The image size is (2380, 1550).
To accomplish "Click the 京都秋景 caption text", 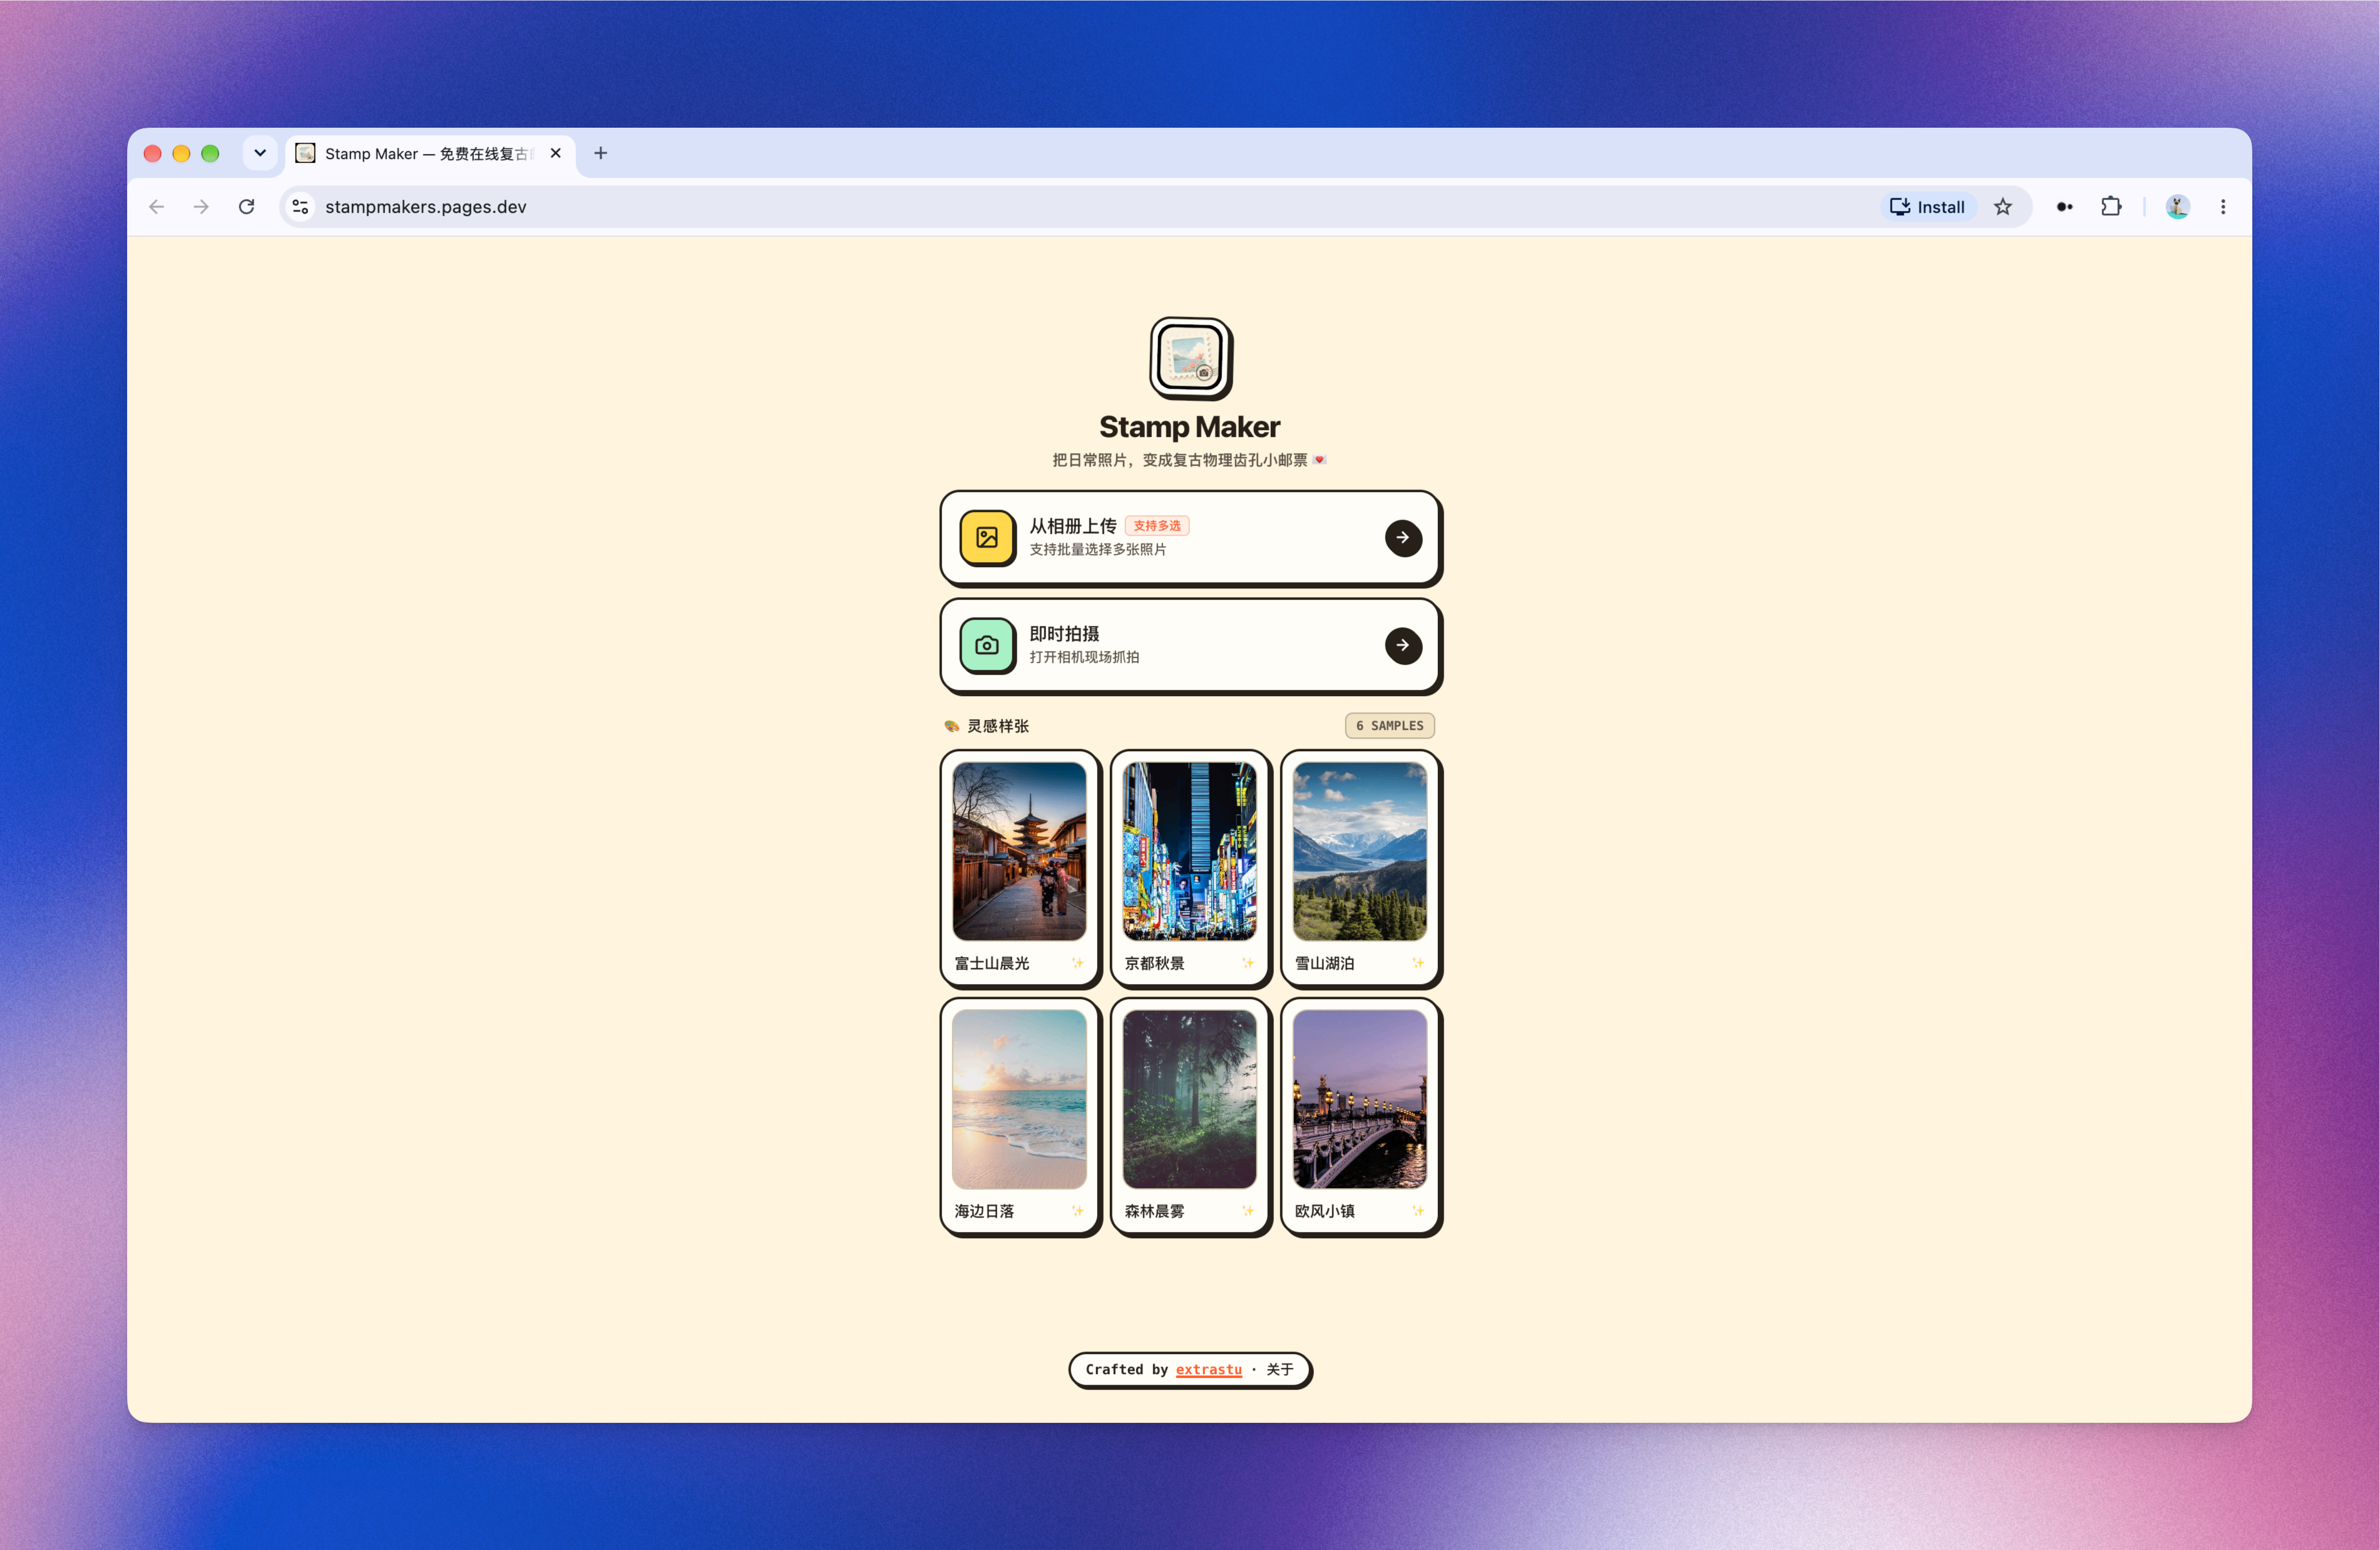I will 1154,963.
